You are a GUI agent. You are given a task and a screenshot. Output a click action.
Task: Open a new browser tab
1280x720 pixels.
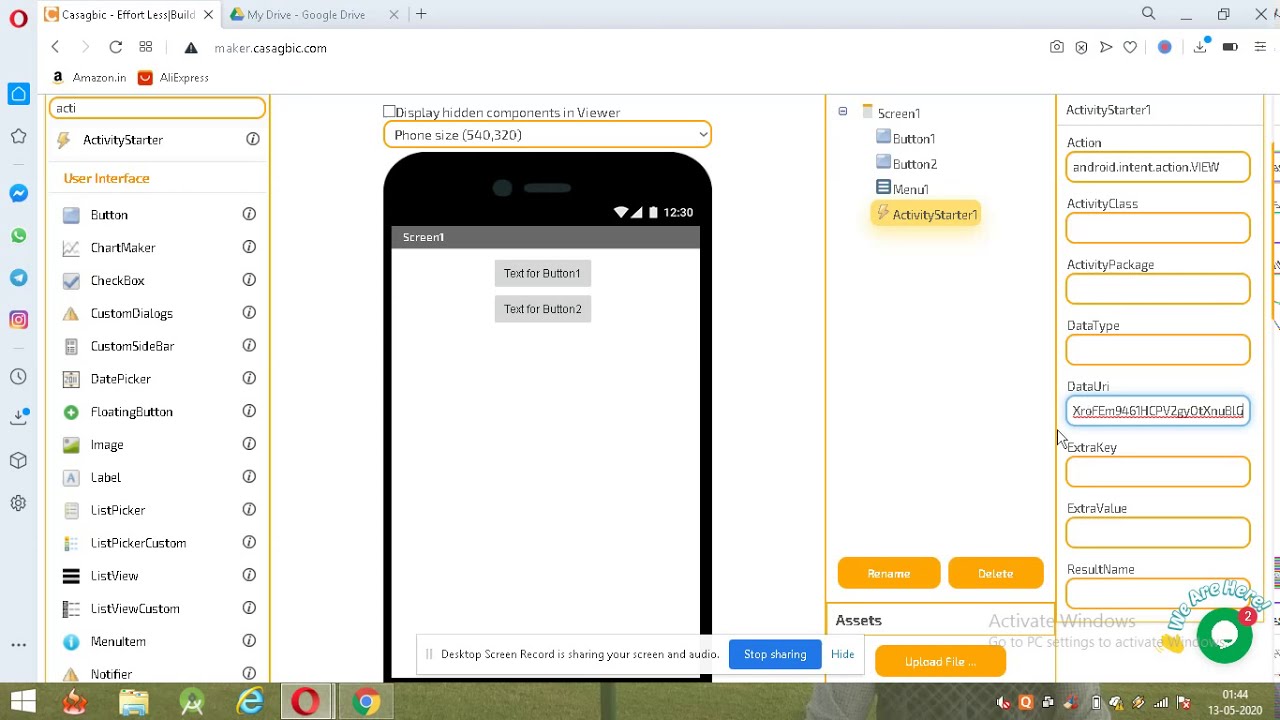[421, 14]
